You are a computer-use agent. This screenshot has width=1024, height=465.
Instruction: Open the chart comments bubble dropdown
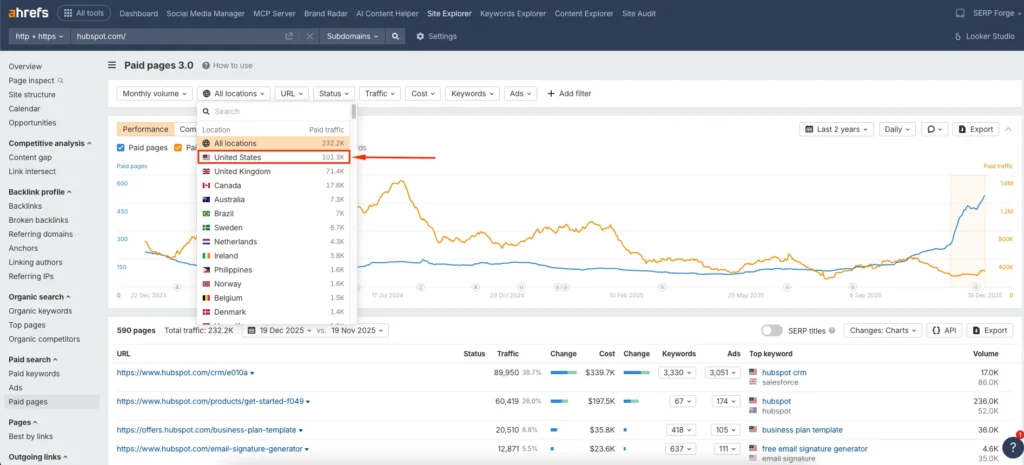click(934, 129)
